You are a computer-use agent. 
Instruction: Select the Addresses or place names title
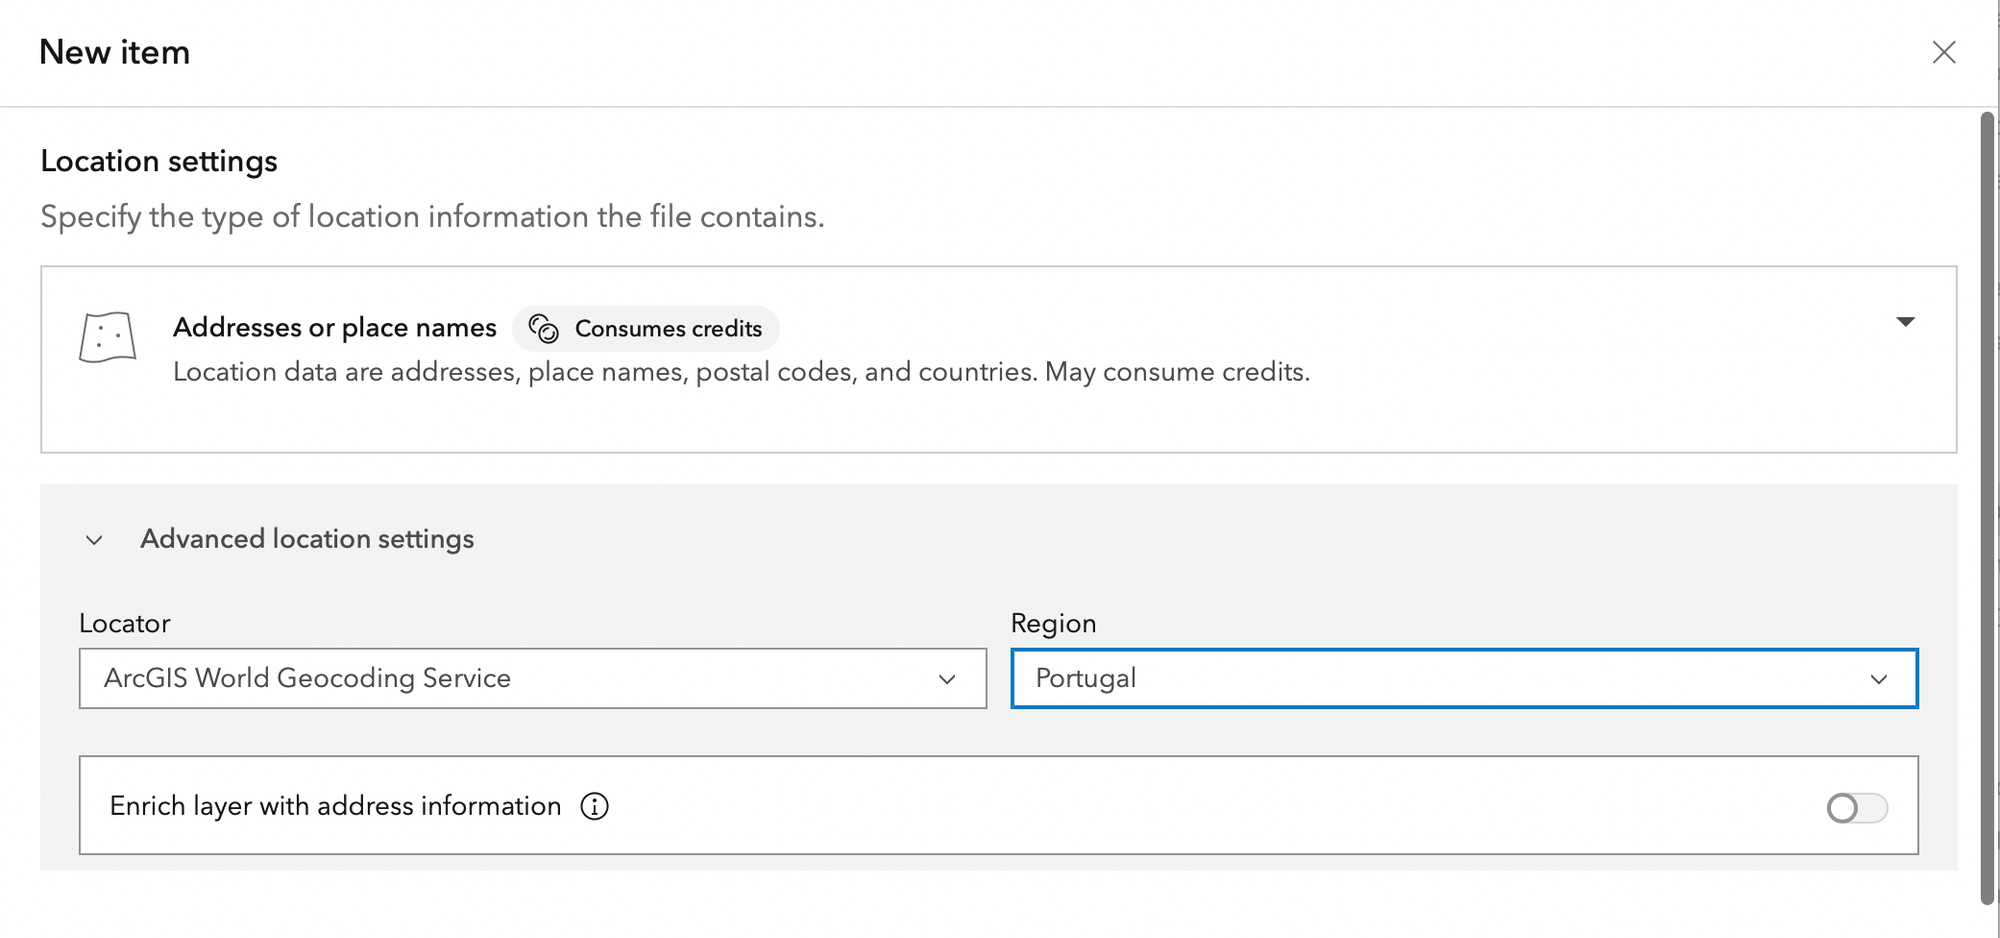334,328
